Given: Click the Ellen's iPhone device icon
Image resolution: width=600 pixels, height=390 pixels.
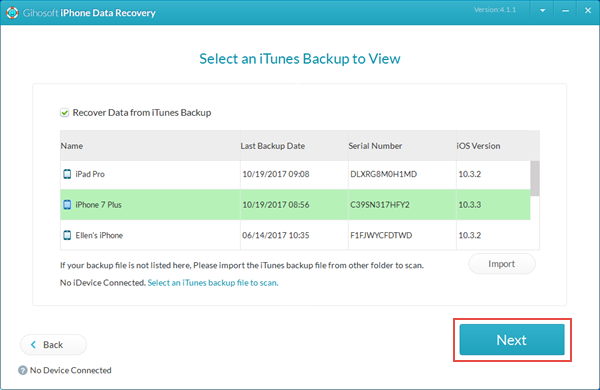Looking at the screenshot, I should (x=67, y=235).
